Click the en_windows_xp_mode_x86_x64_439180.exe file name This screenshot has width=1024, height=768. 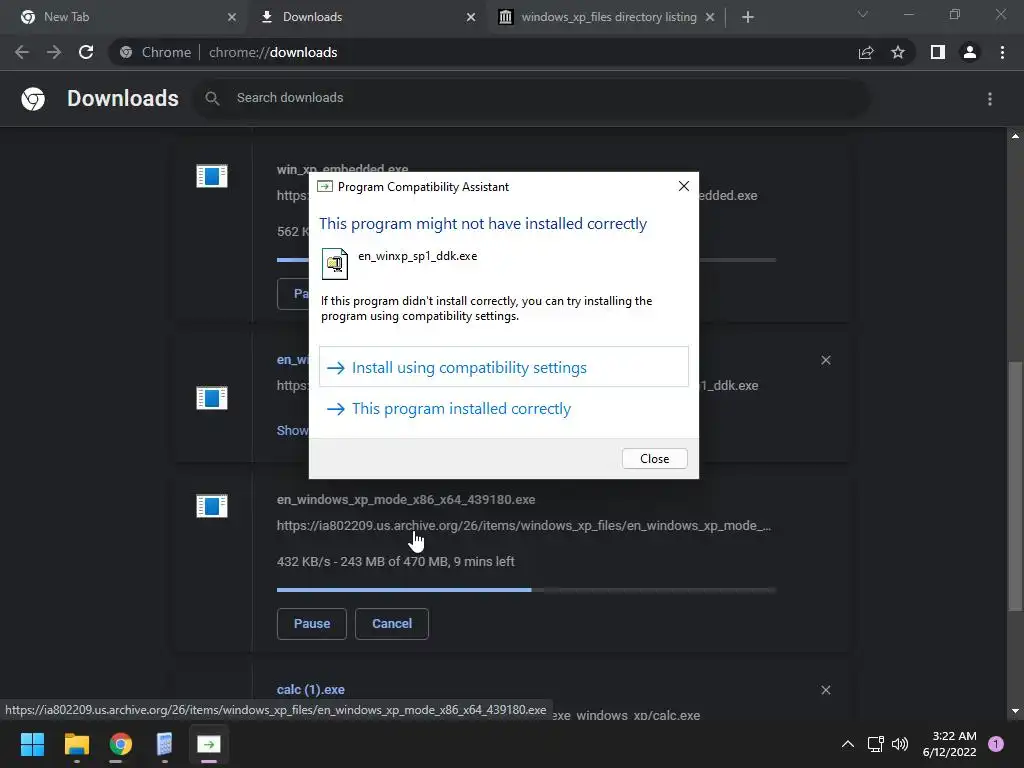[406, 500]
